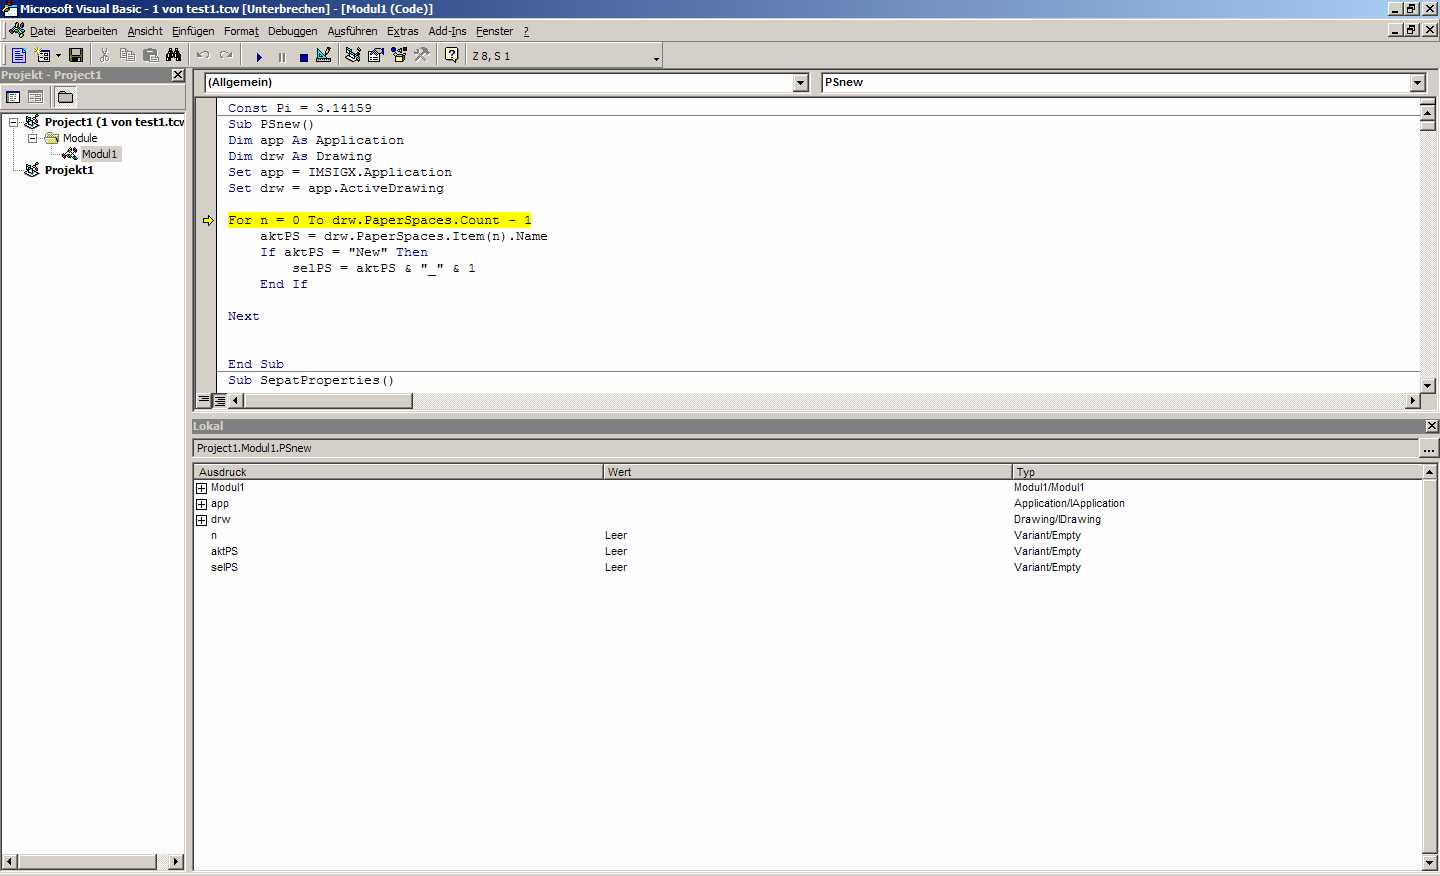The height and width of the screenshot is (876, 1440).
Task: Click the Save icon in the toolbar
Action: (x=76, y=55)
